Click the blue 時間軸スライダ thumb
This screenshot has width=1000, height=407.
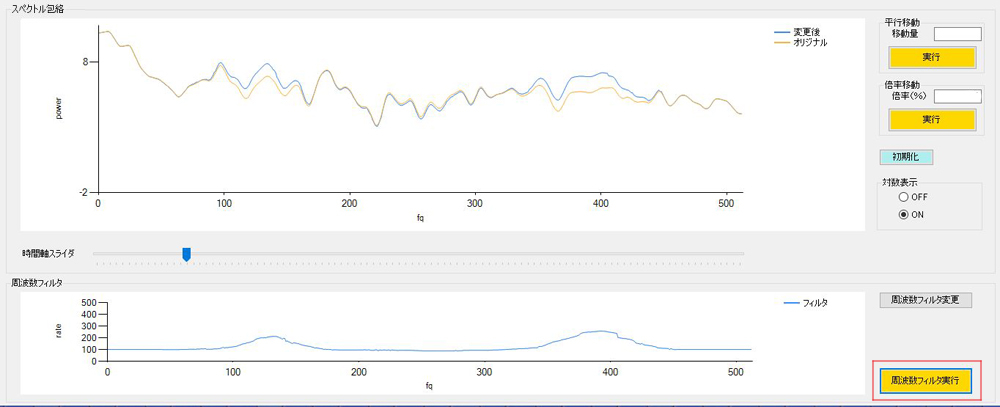tap(186, 254)
